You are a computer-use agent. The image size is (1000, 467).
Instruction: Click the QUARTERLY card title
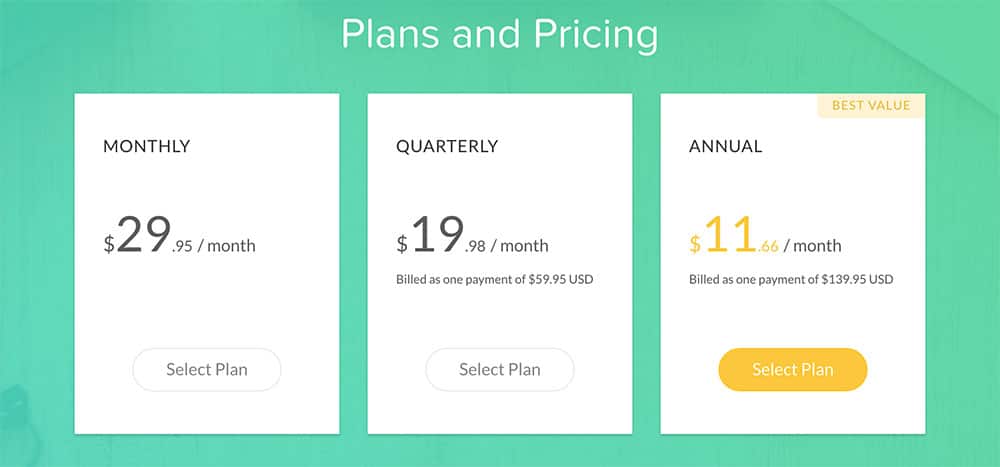coord(447,147)
